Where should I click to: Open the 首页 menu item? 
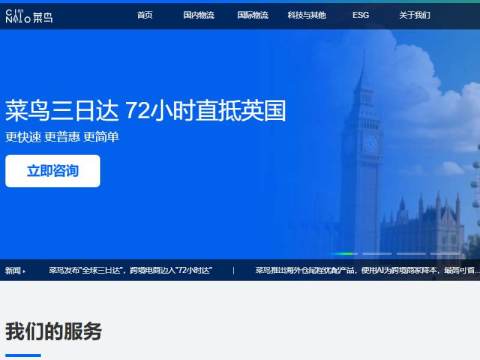point(145,15)
